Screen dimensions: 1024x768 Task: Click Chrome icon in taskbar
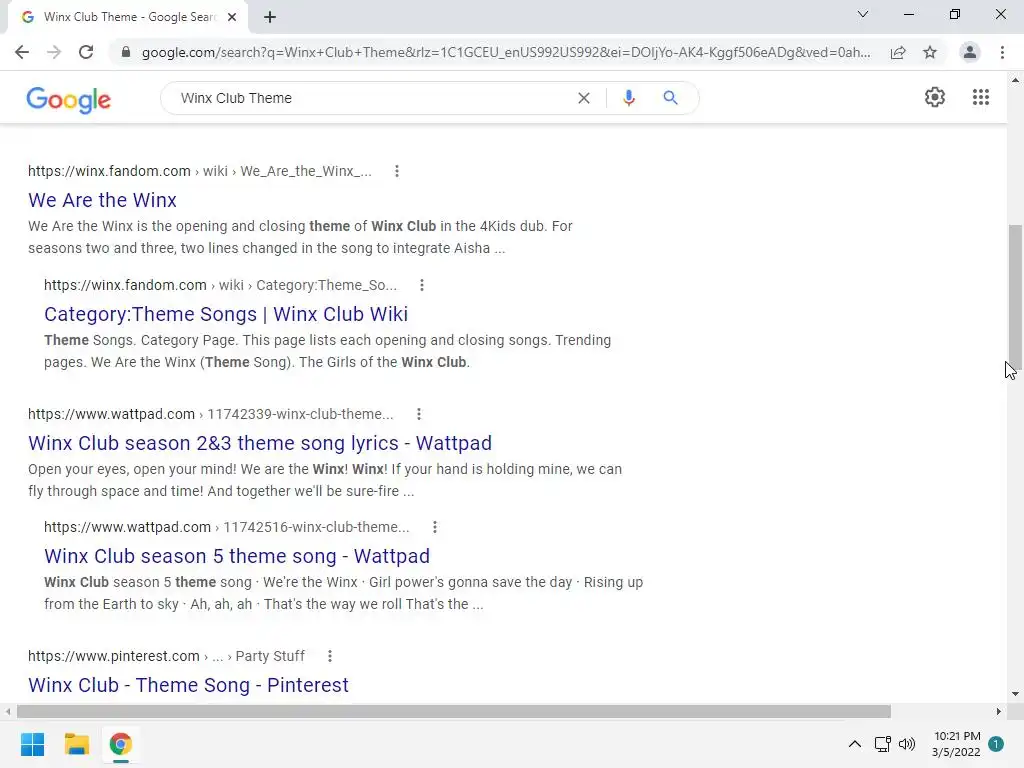pyautogui.click(x=120, y=744)
